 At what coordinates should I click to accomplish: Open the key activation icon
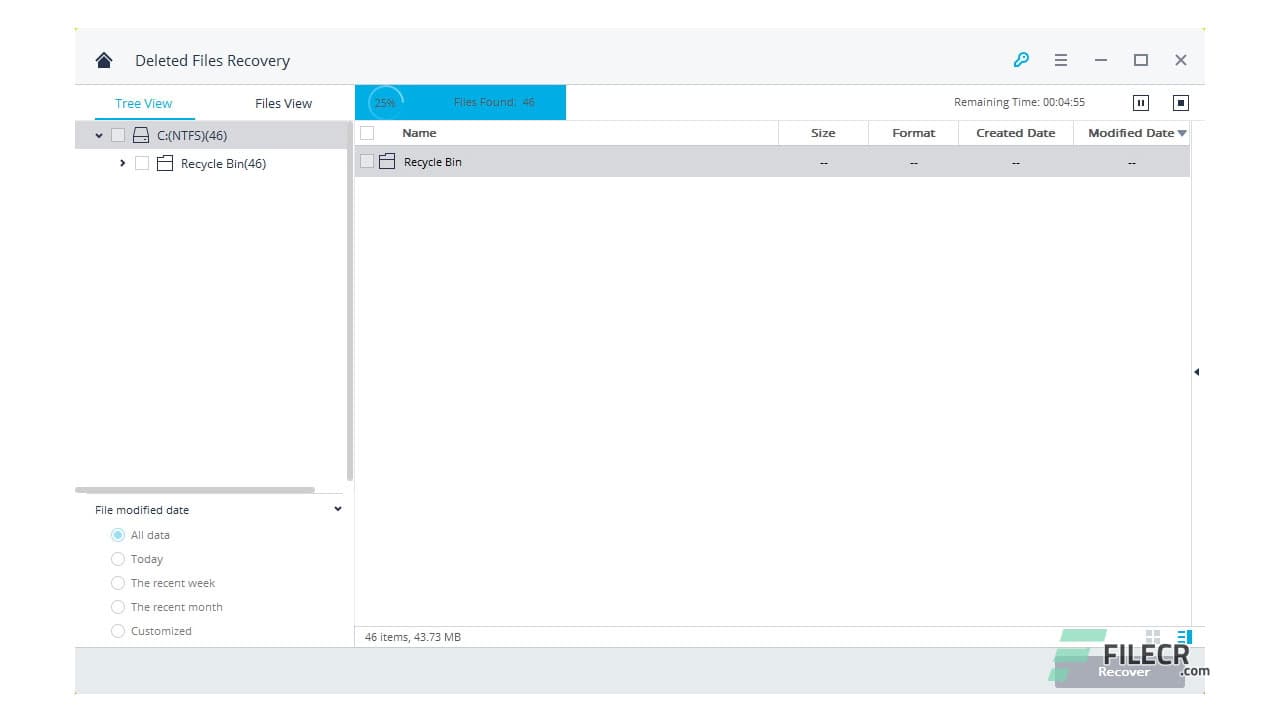(1021, 60)
